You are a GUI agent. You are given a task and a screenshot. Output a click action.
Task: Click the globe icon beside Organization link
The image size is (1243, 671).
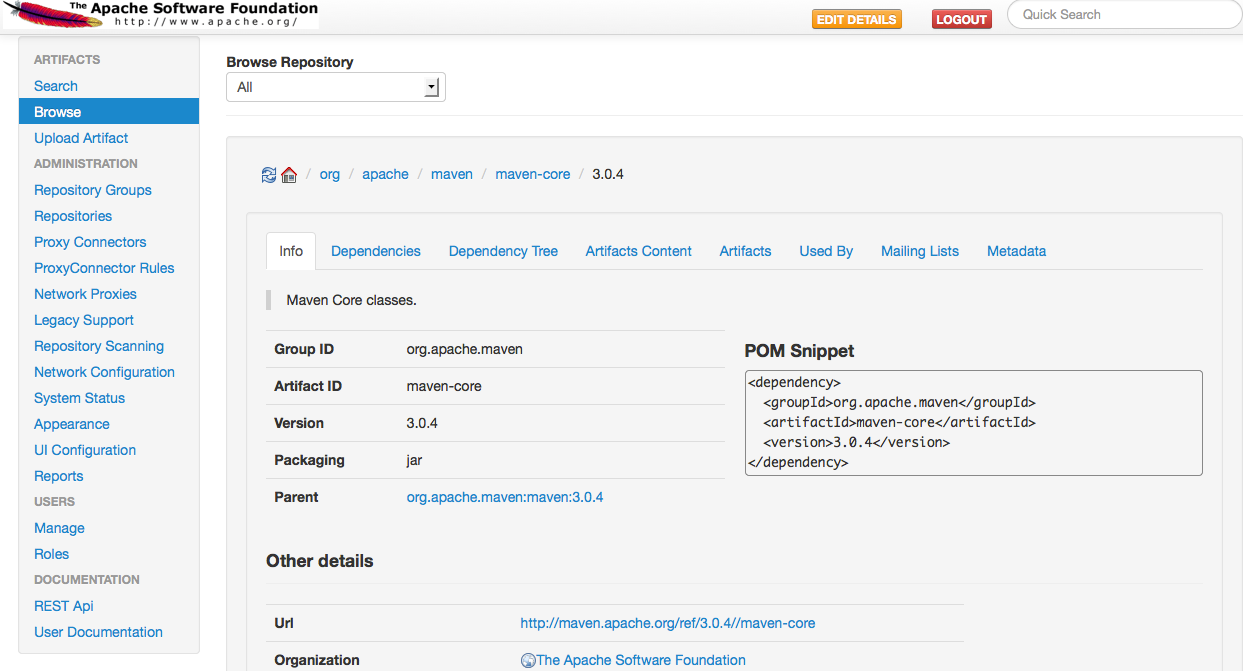click(528, 661)
